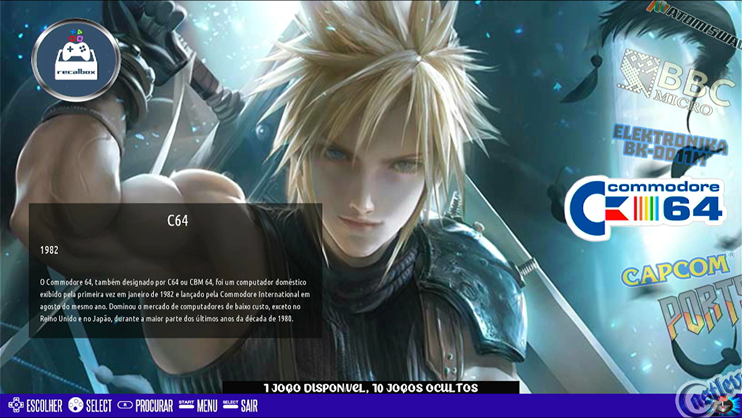Image resolution: width=742 pixels, height=418 pixels.
Task: Click the '1 JOGO DISPONVEL, 10 JOGOS OCULTOS' banner
Action: tap(371, 388)
